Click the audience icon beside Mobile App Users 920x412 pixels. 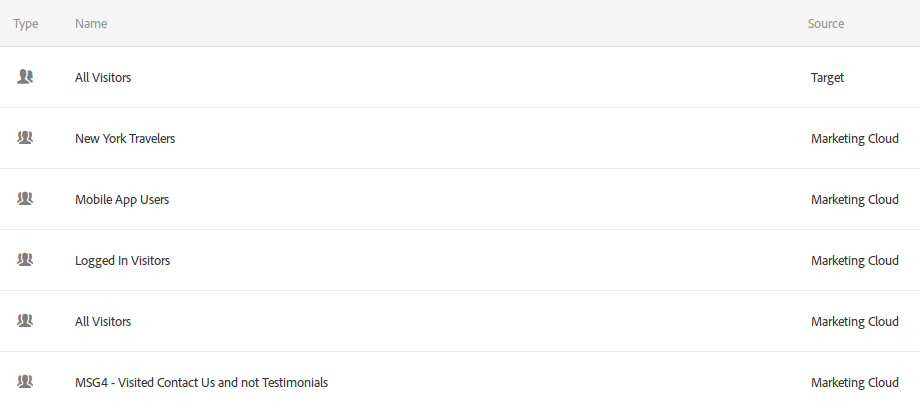point(25,199)
